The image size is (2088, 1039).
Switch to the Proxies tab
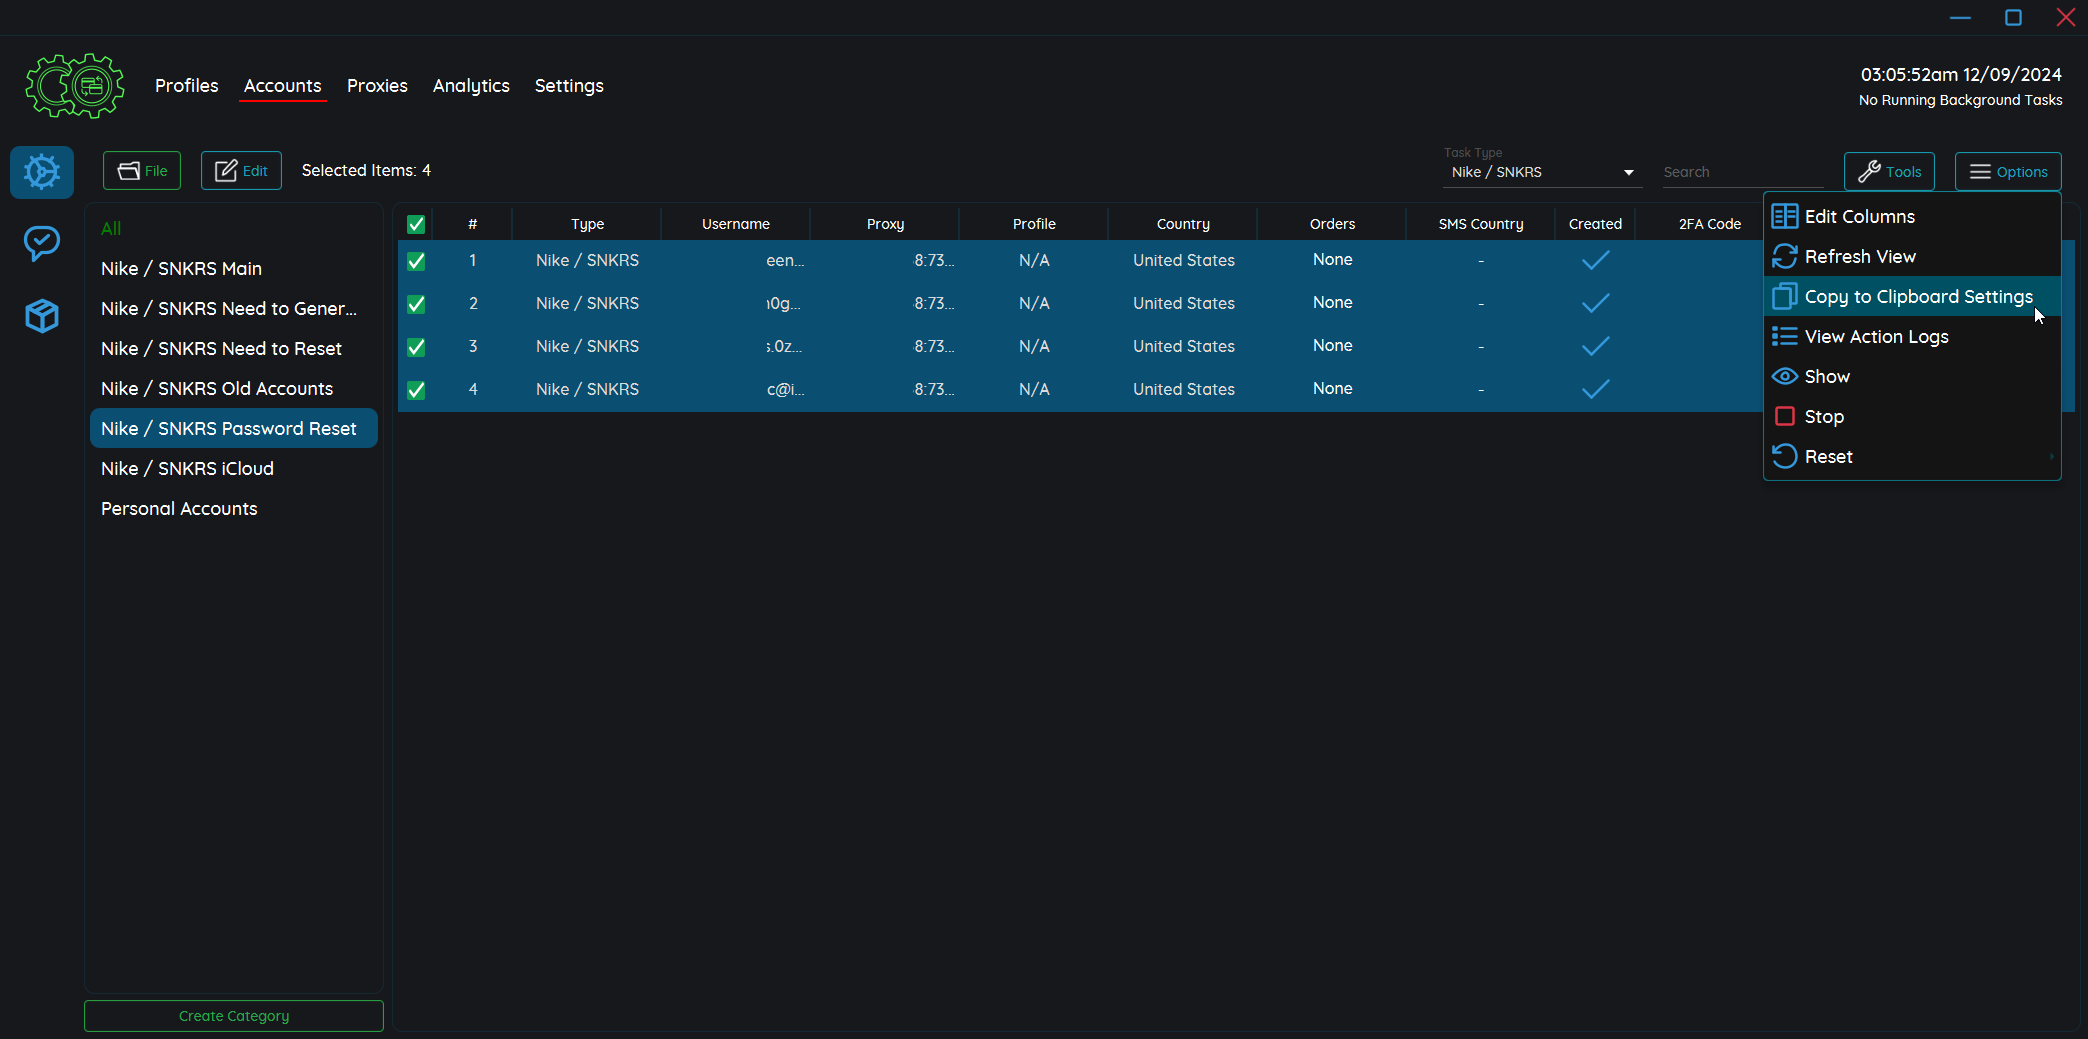click(377, 86)
